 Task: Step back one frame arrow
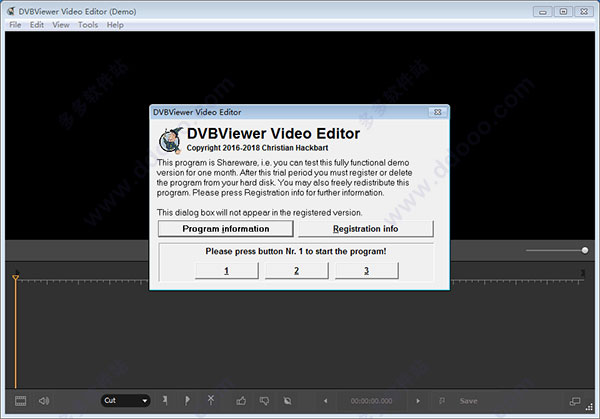pyautogui.click(x=326, y=401)
